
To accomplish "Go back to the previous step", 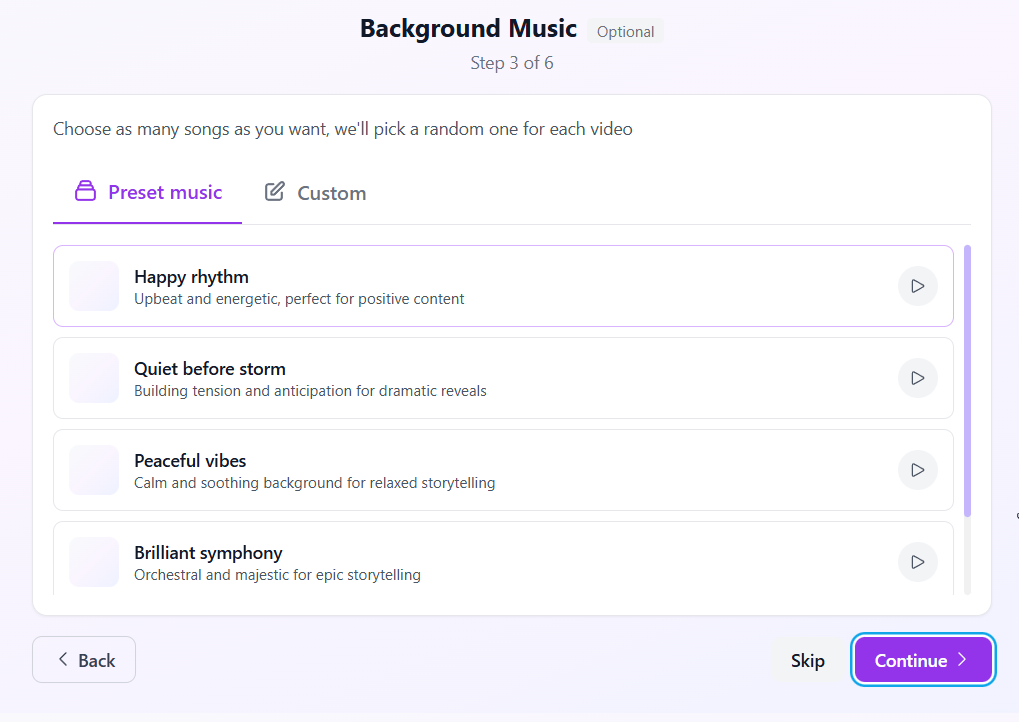I will (84, 660).
